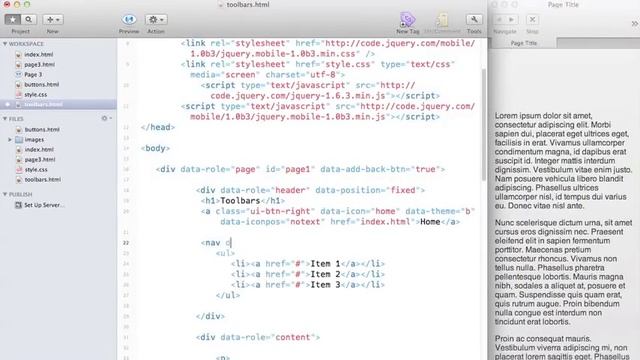Click the Set Up Server icon
This screenshot has width=640, height=360.
(18, 205)
